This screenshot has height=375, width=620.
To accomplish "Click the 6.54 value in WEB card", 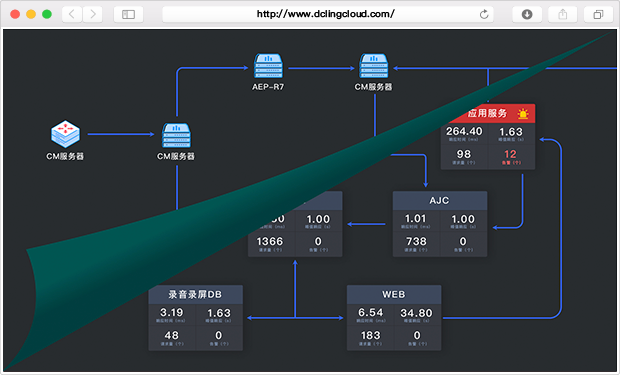I will (370, 312).
